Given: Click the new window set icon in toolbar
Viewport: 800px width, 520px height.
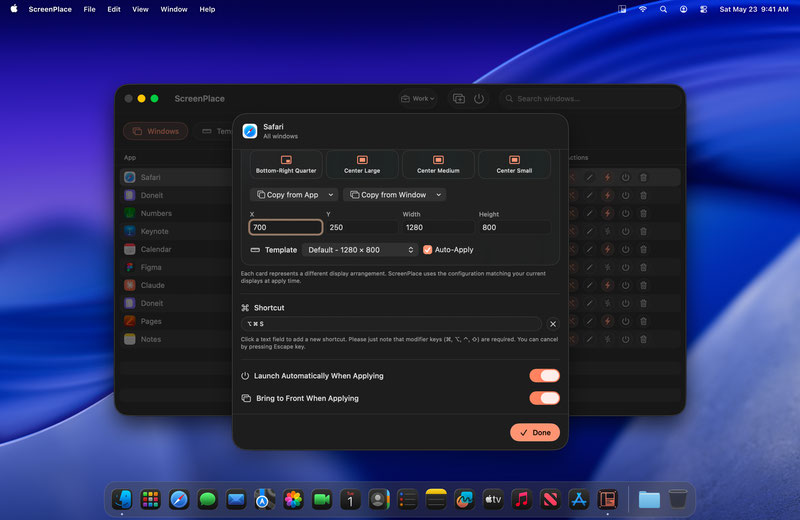Looking at the screenshot, I should click(459, 98).
